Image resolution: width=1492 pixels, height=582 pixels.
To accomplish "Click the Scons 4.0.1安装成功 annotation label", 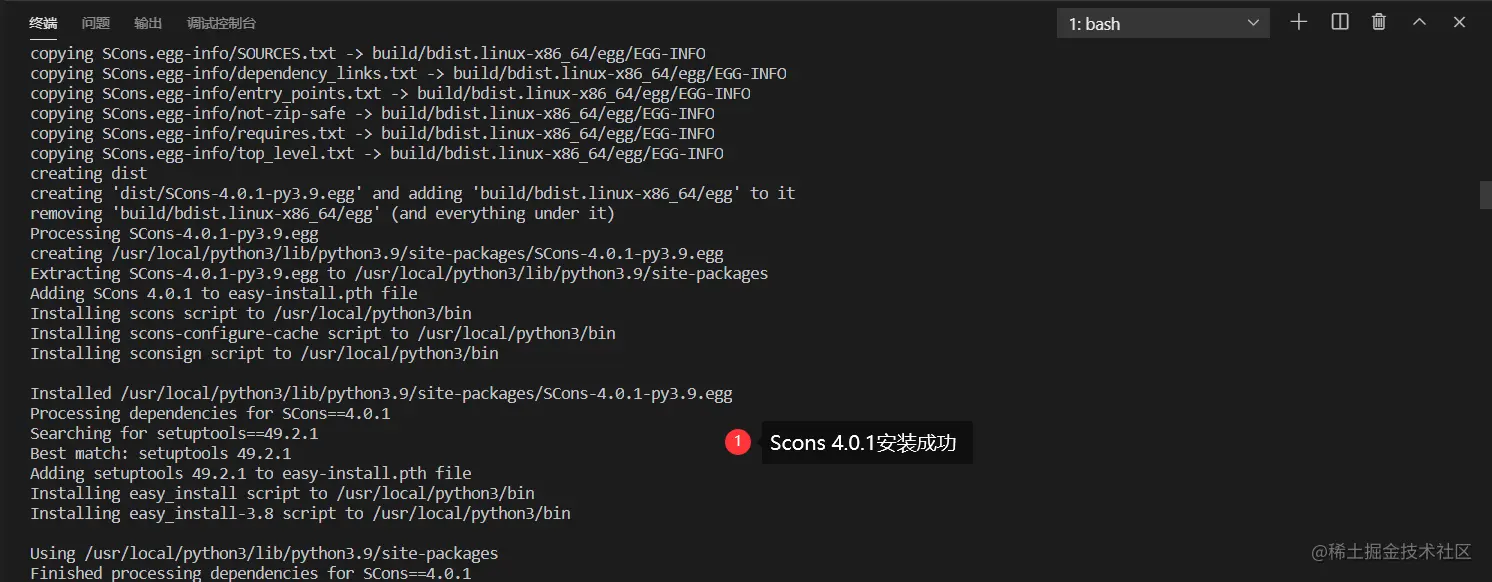I will coord(863,443).
